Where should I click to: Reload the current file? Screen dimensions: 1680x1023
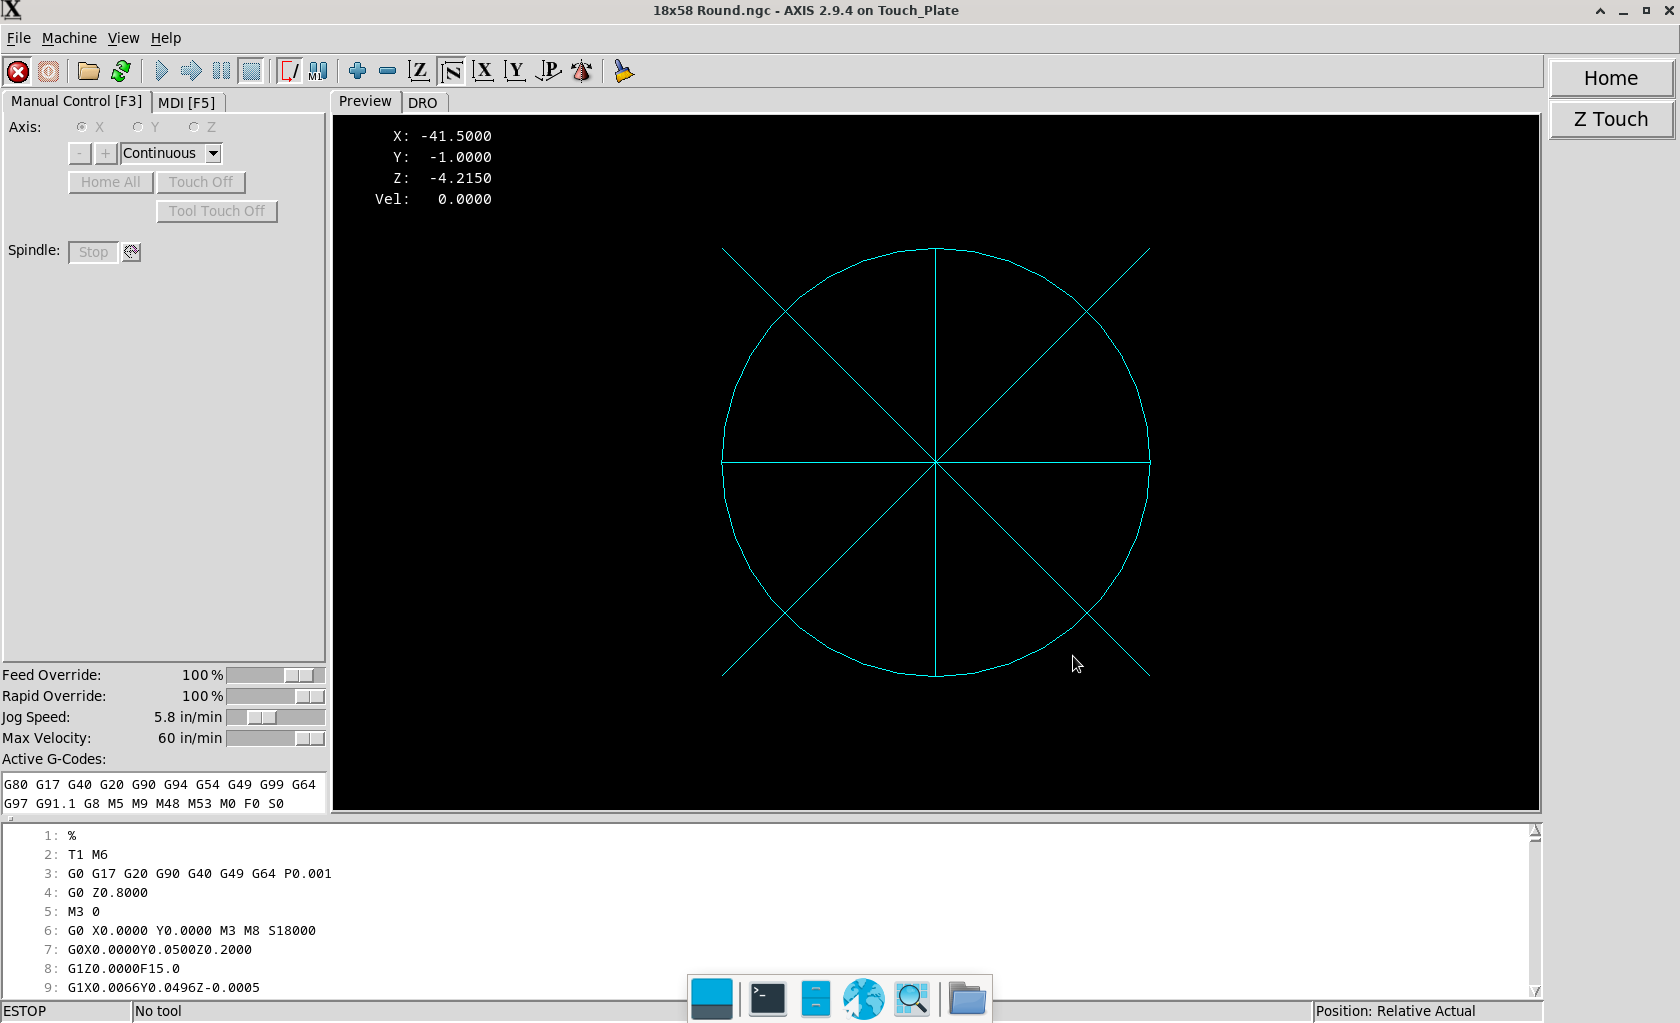tap(121, 71)
